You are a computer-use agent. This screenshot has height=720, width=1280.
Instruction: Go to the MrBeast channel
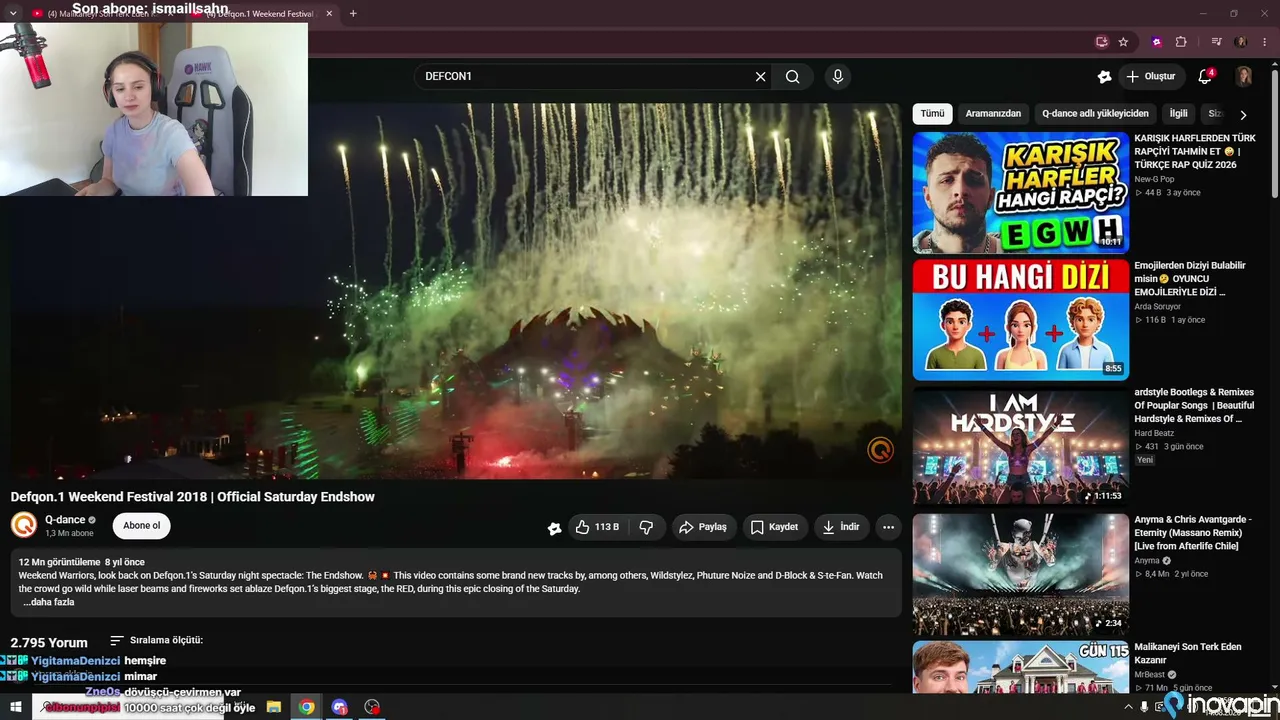click(x=1151, y=675)
